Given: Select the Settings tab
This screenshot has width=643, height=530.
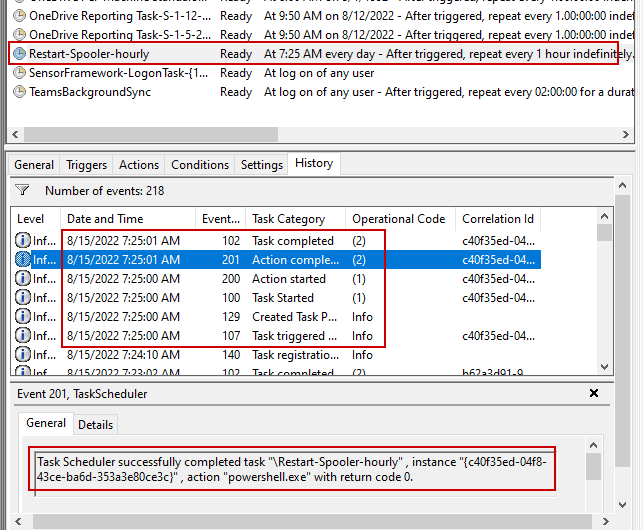Looking at the screenshot, I should tap(262, 165).
